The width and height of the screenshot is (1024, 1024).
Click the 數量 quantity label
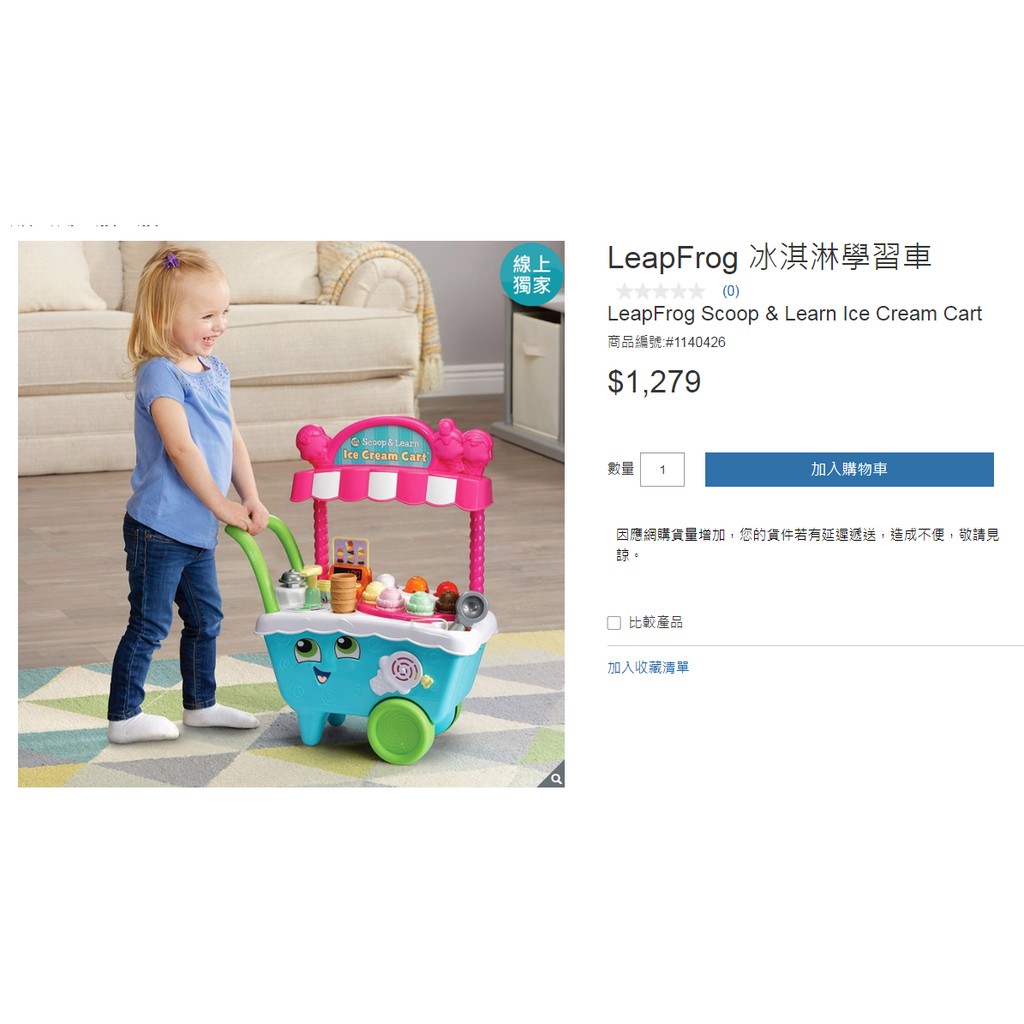coord(620,469)
